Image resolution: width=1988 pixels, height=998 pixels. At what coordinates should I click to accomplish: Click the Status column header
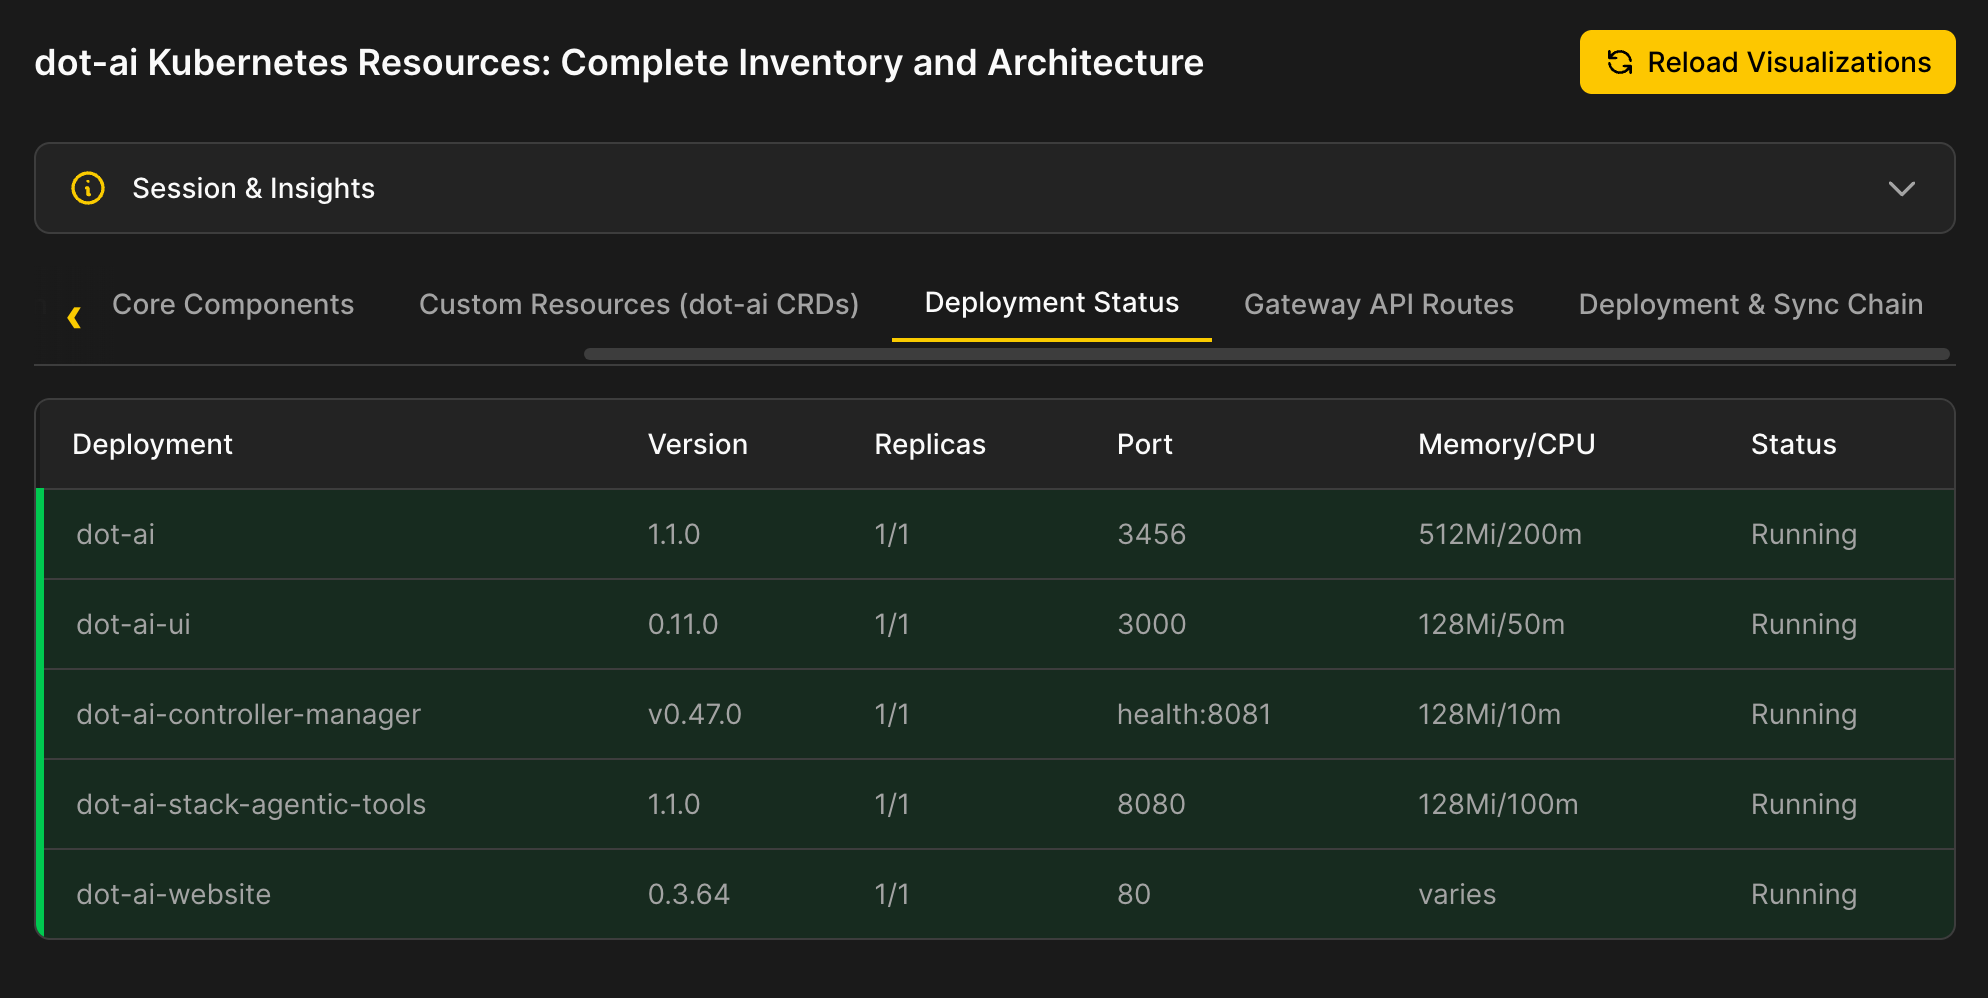pos(1793,444)
